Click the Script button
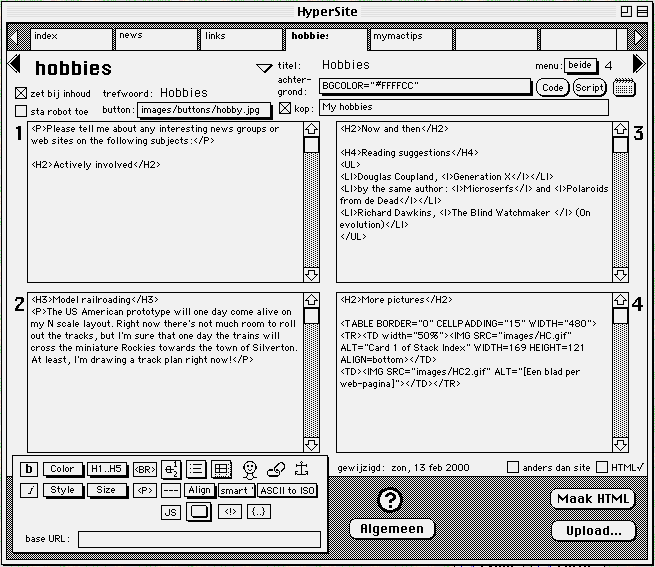 coord(589,87)
